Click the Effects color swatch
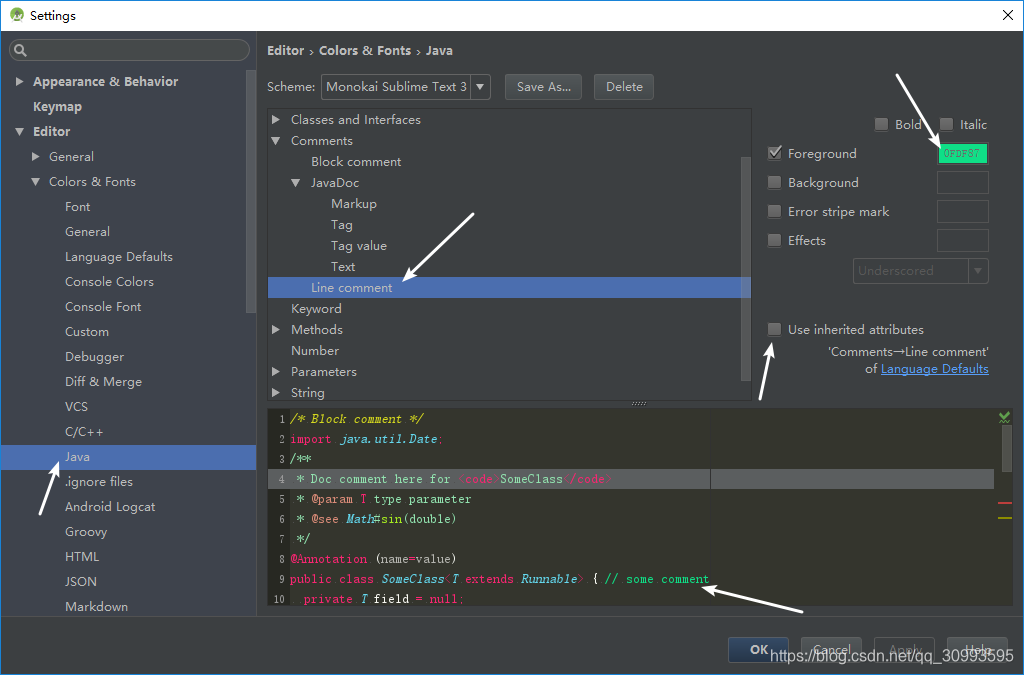 pos(963,240)
